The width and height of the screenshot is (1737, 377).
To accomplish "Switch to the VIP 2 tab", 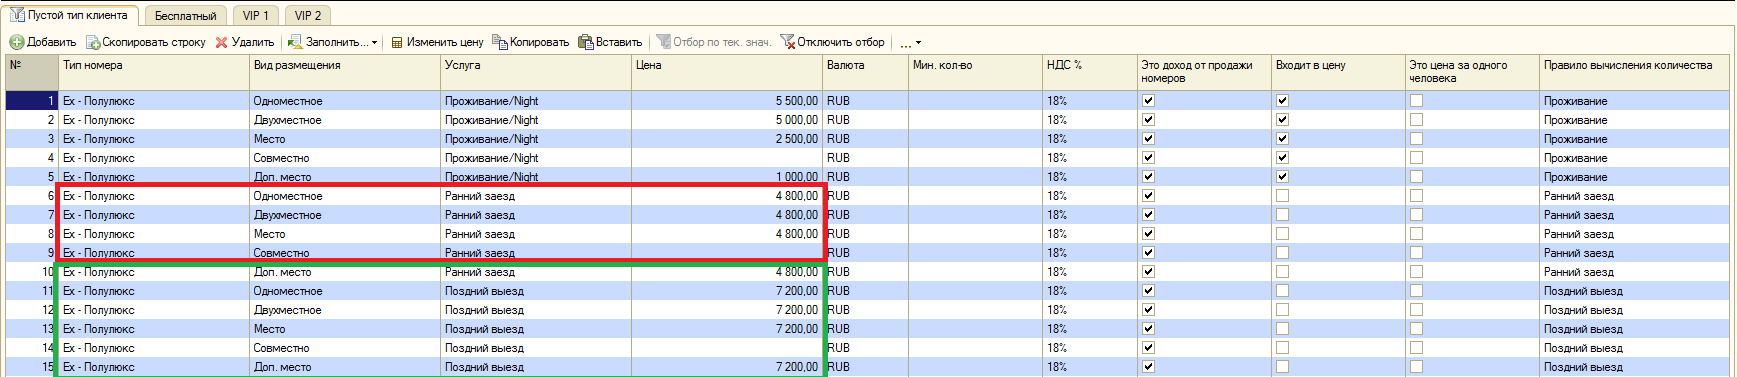I will (308, 16).
